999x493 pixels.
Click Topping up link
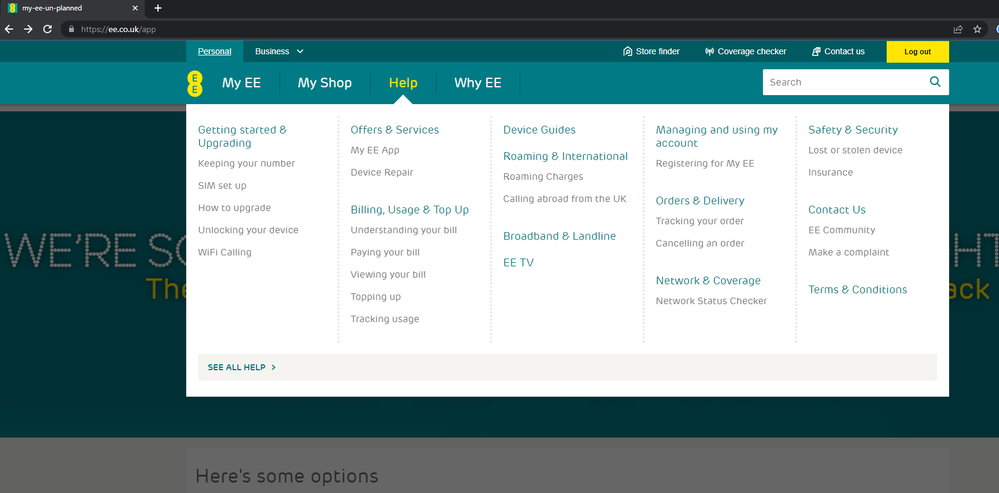pyautogui.click(x=376, y=297)
